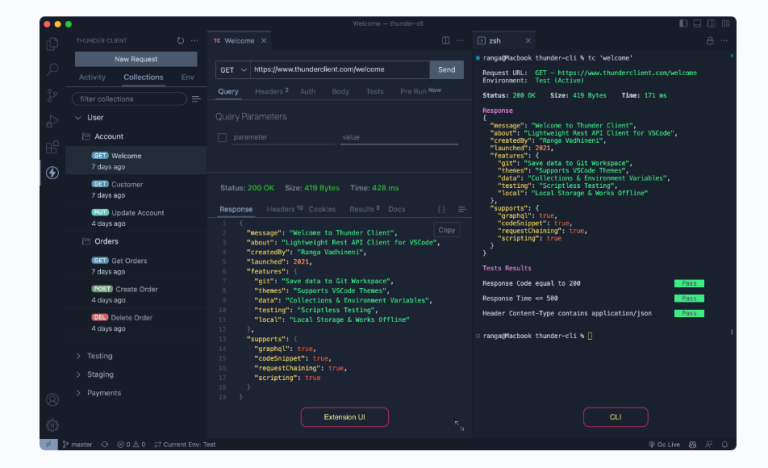Click the Thunder Client lightning bolt icon
This screenshot has height=468, width=768.
52,173
